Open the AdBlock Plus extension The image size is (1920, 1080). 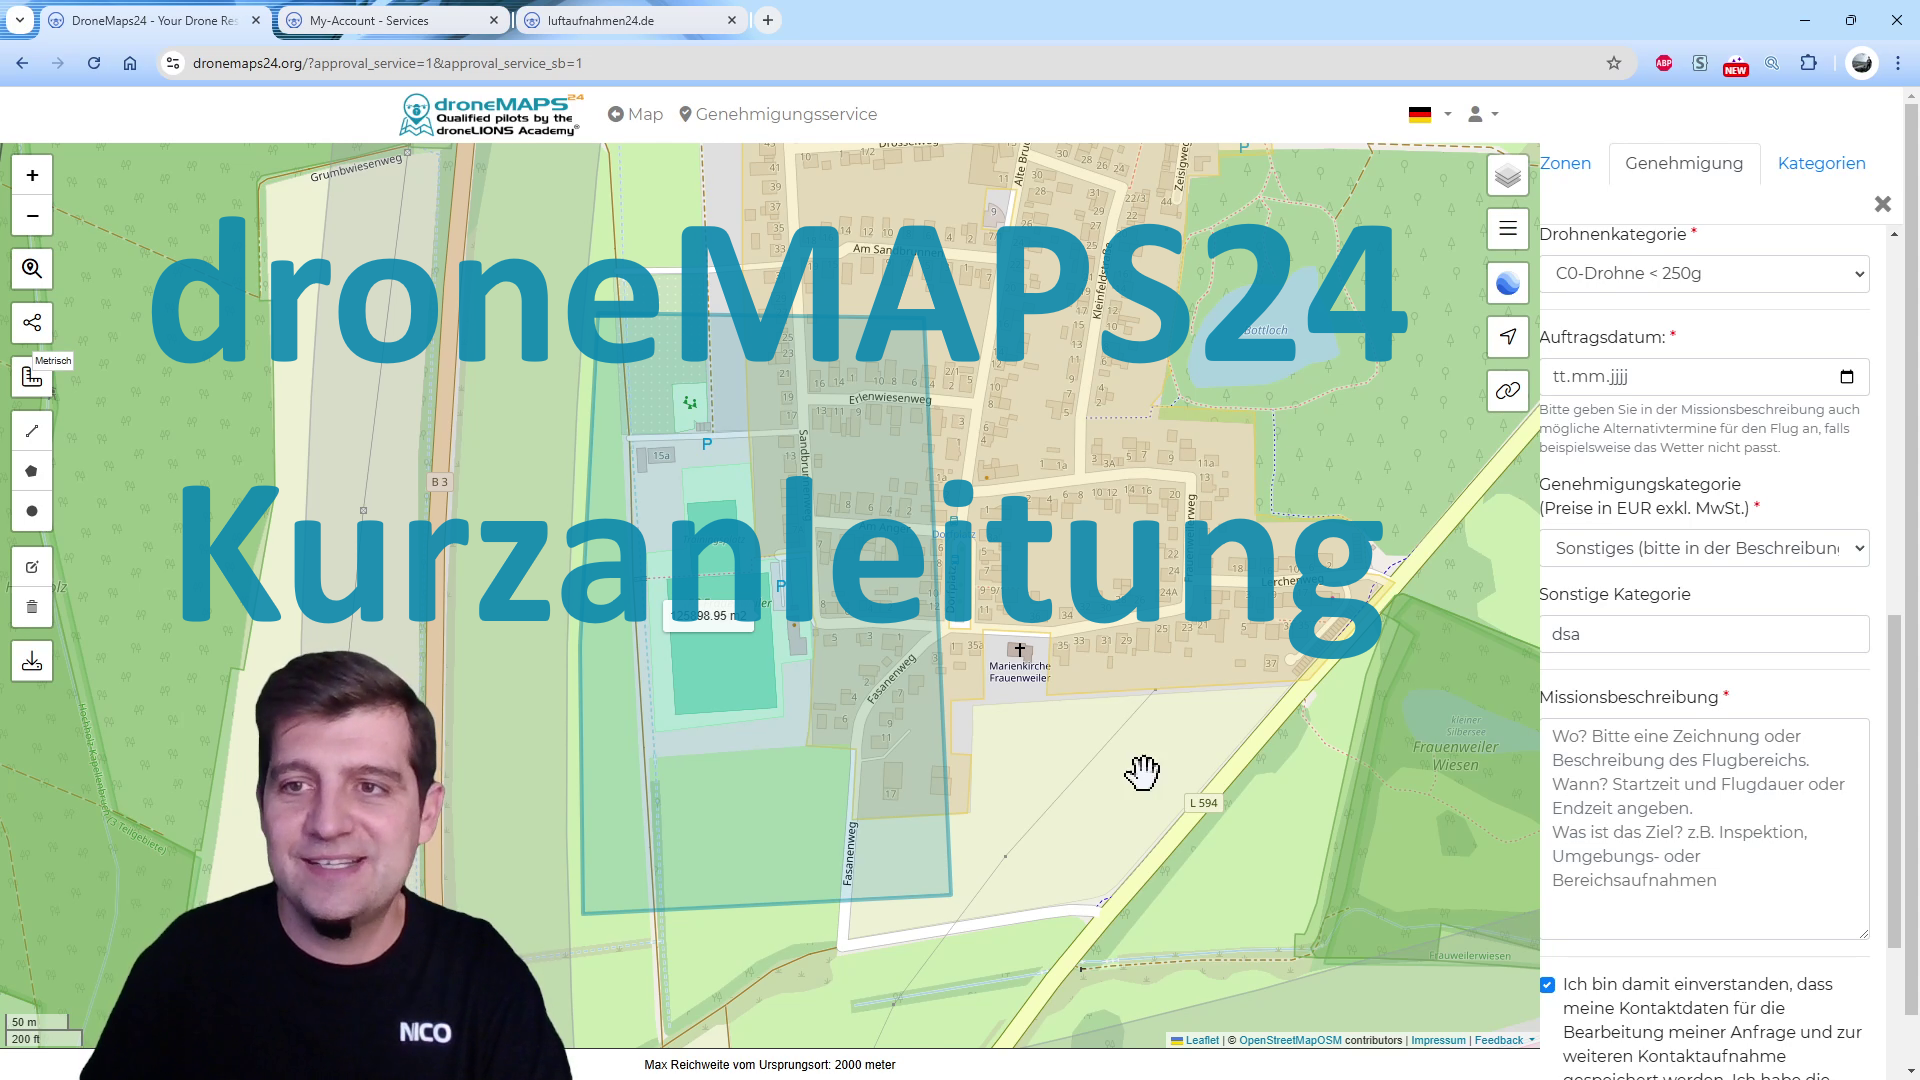(1664, 63)
